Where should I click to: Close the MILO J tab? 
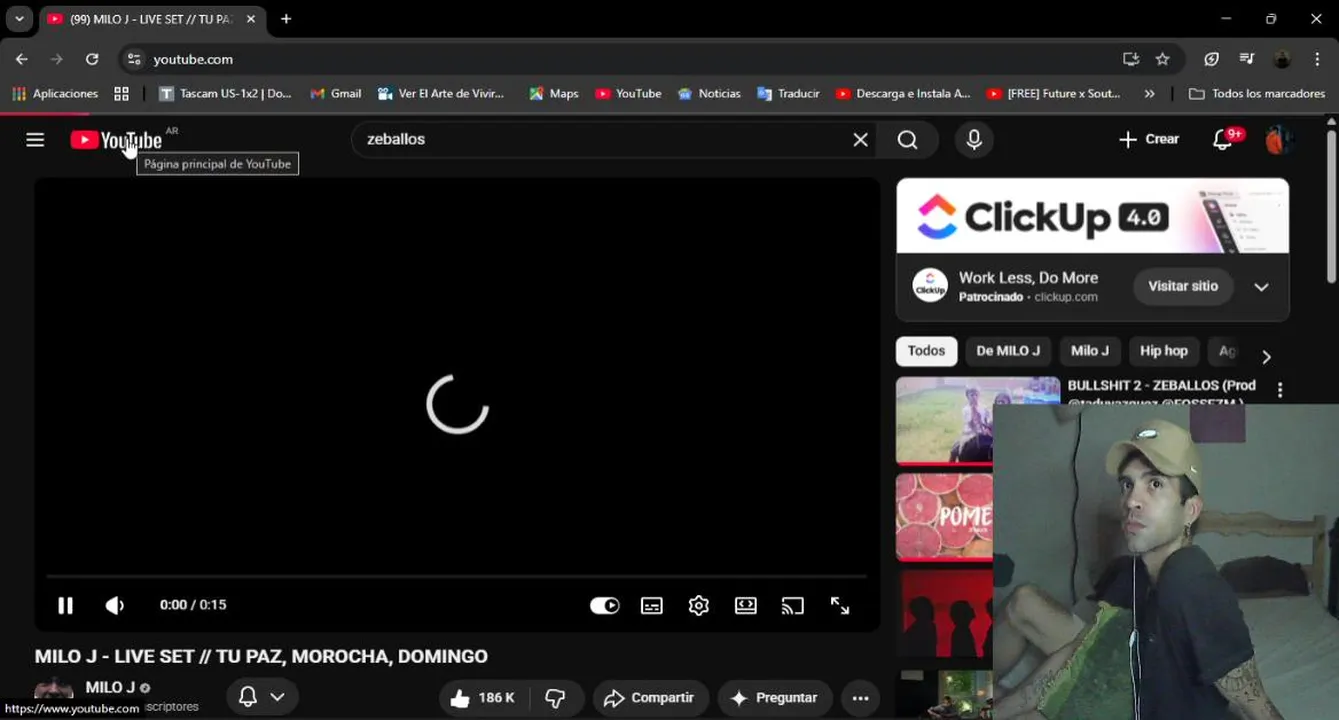(x=251, y=19)
